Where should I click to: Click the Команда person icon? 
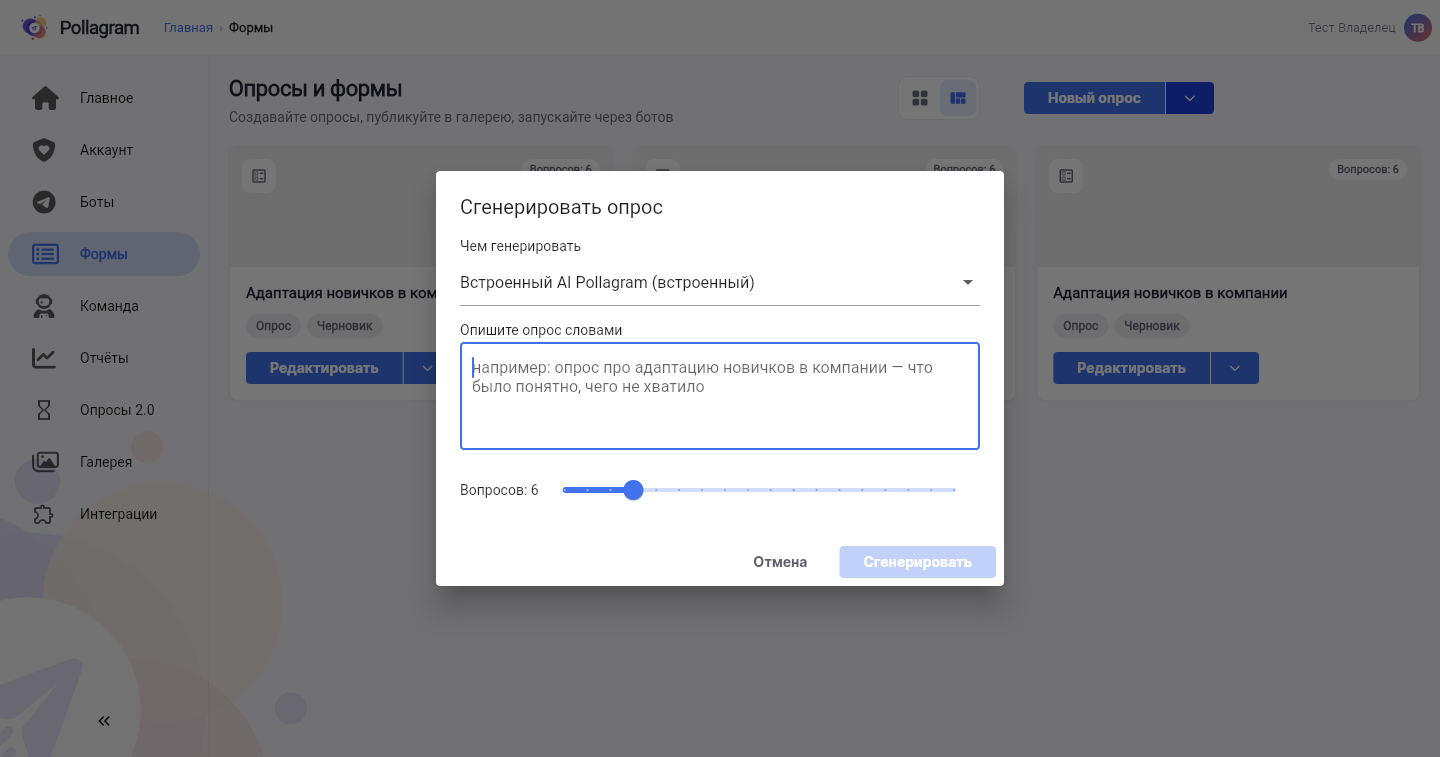45,306
